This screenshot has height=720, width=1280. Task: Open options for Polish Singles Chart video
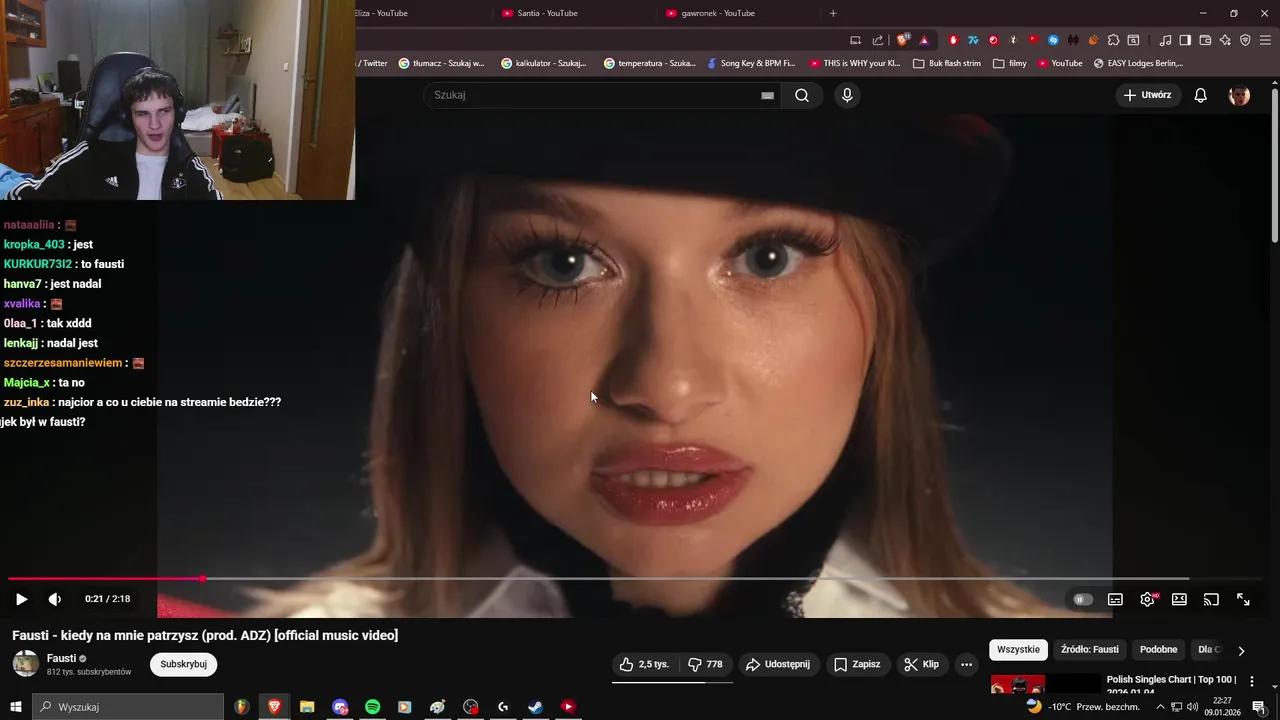point(1251,681)
